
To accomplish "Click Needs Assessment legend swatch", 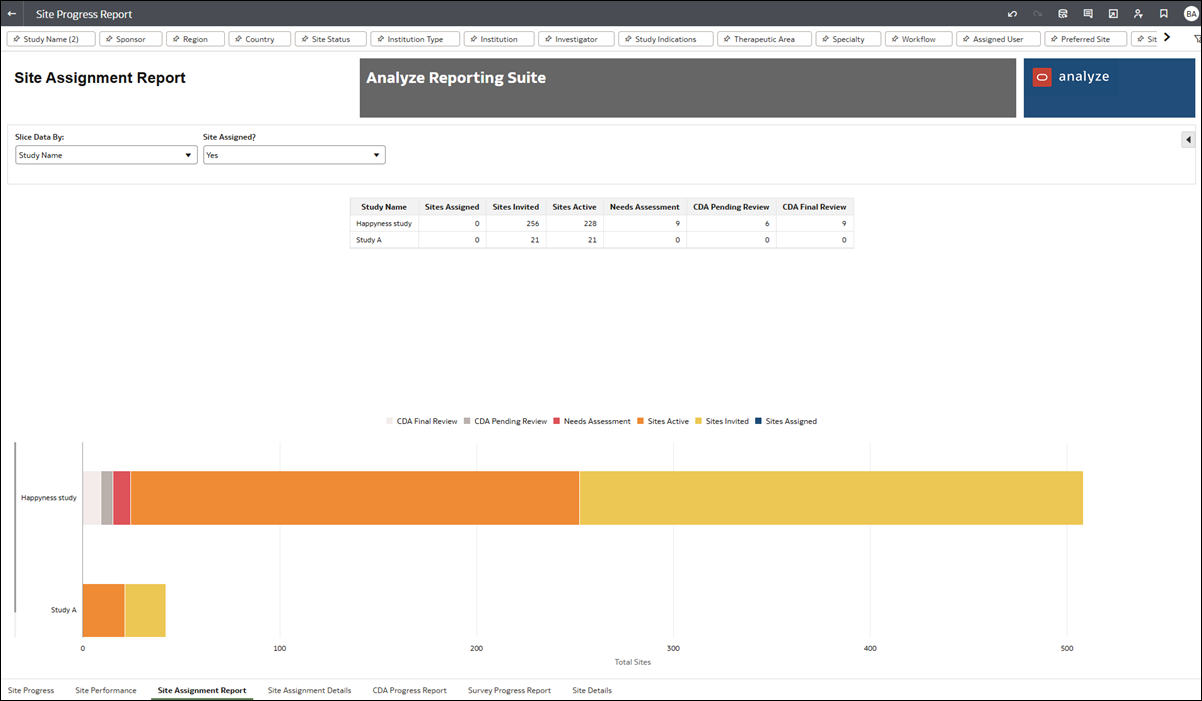I will pyautogui.click(x=557, y=422).
